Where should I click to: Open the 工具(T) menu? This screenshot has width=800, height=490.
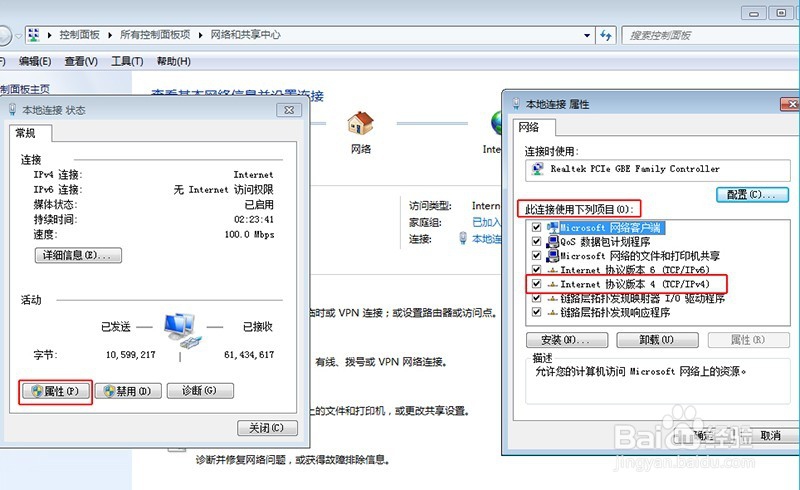pyautogui.click(x=127, y=61)
